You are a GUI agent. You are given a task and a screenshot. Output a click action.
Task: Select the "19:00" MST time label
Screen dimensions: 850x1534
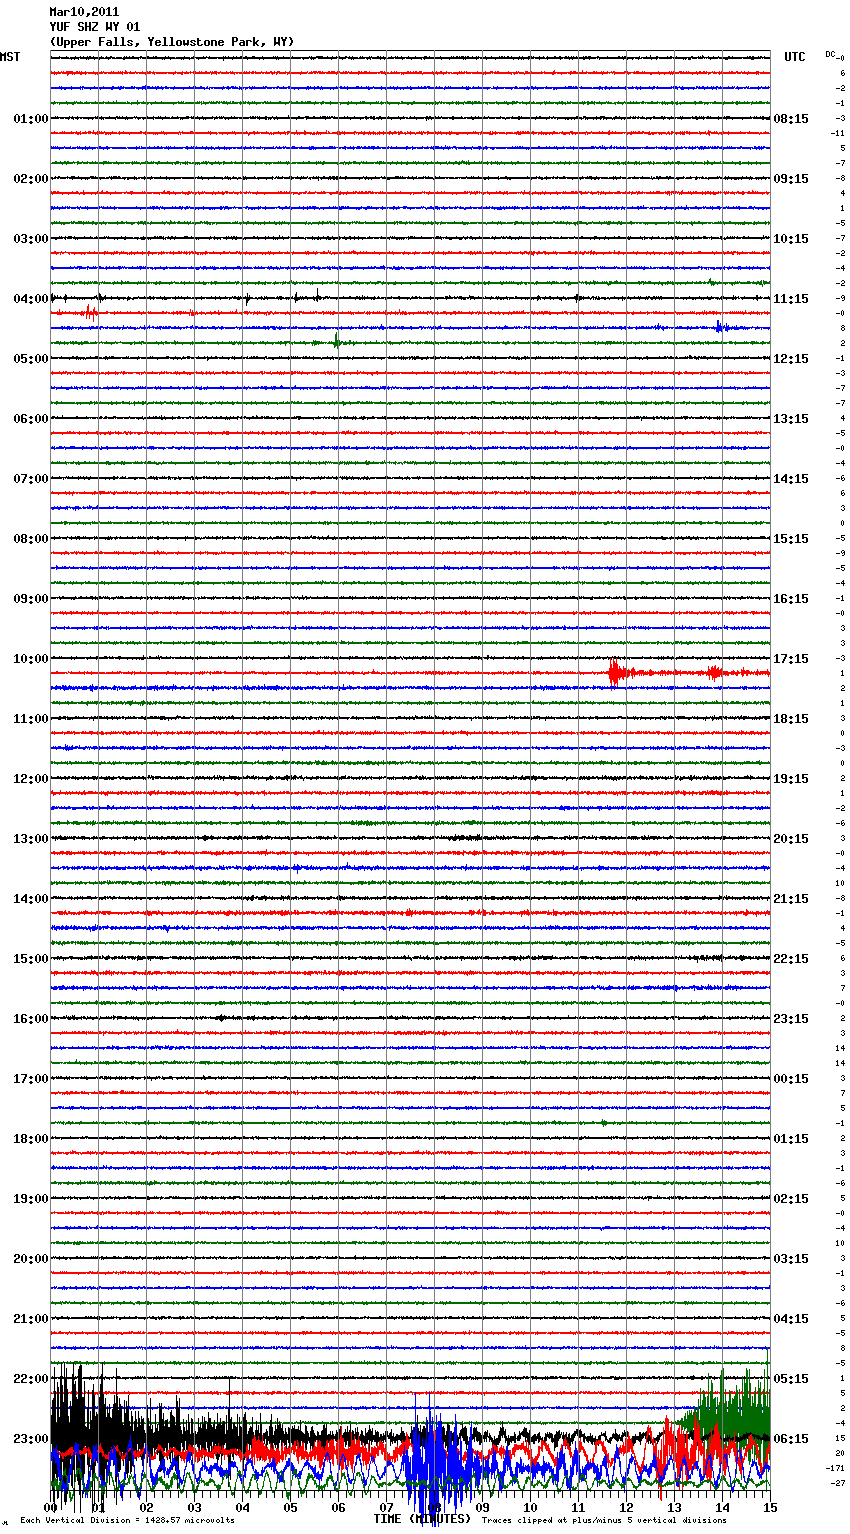tap(31, 1199)
